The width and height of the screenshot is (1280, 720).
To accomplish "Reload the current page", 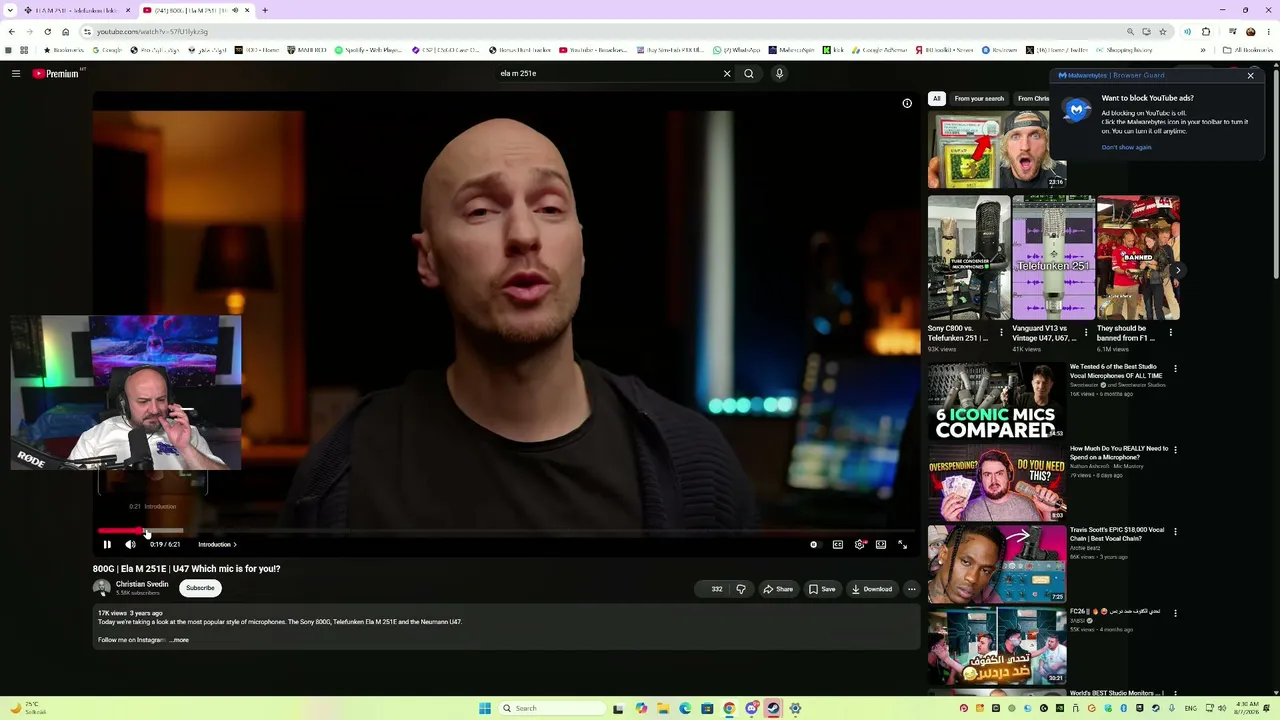I will click(x=47, y=32).
